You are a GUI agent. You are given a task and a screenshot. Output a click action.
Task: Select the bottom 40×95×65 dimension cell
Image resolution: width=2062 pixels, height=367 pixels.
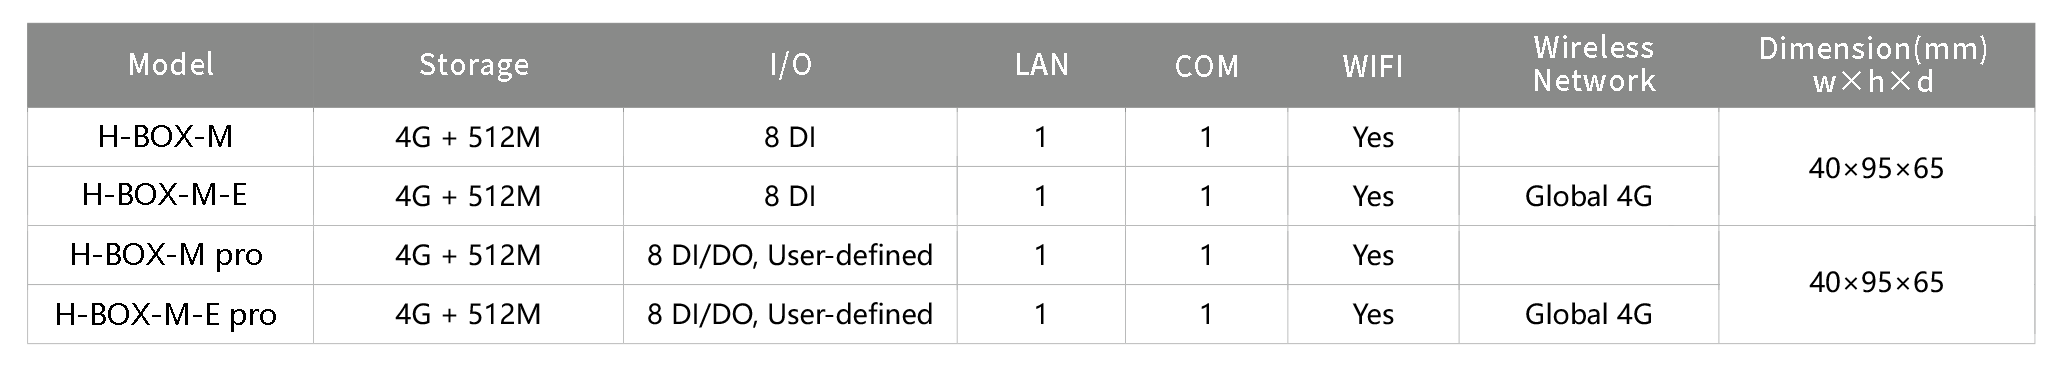pos(1876,284)
